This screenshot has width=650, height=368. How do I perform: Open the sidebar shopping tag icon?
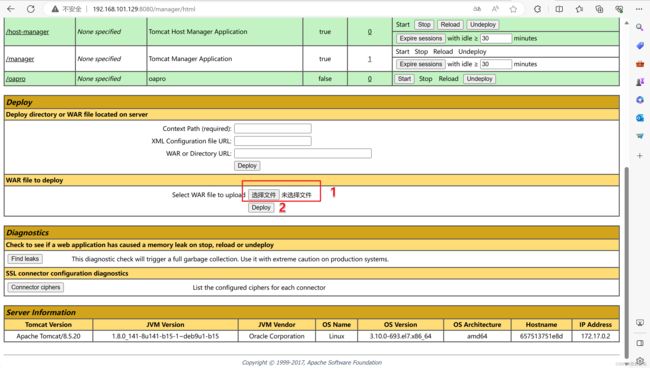pos(640,46)
